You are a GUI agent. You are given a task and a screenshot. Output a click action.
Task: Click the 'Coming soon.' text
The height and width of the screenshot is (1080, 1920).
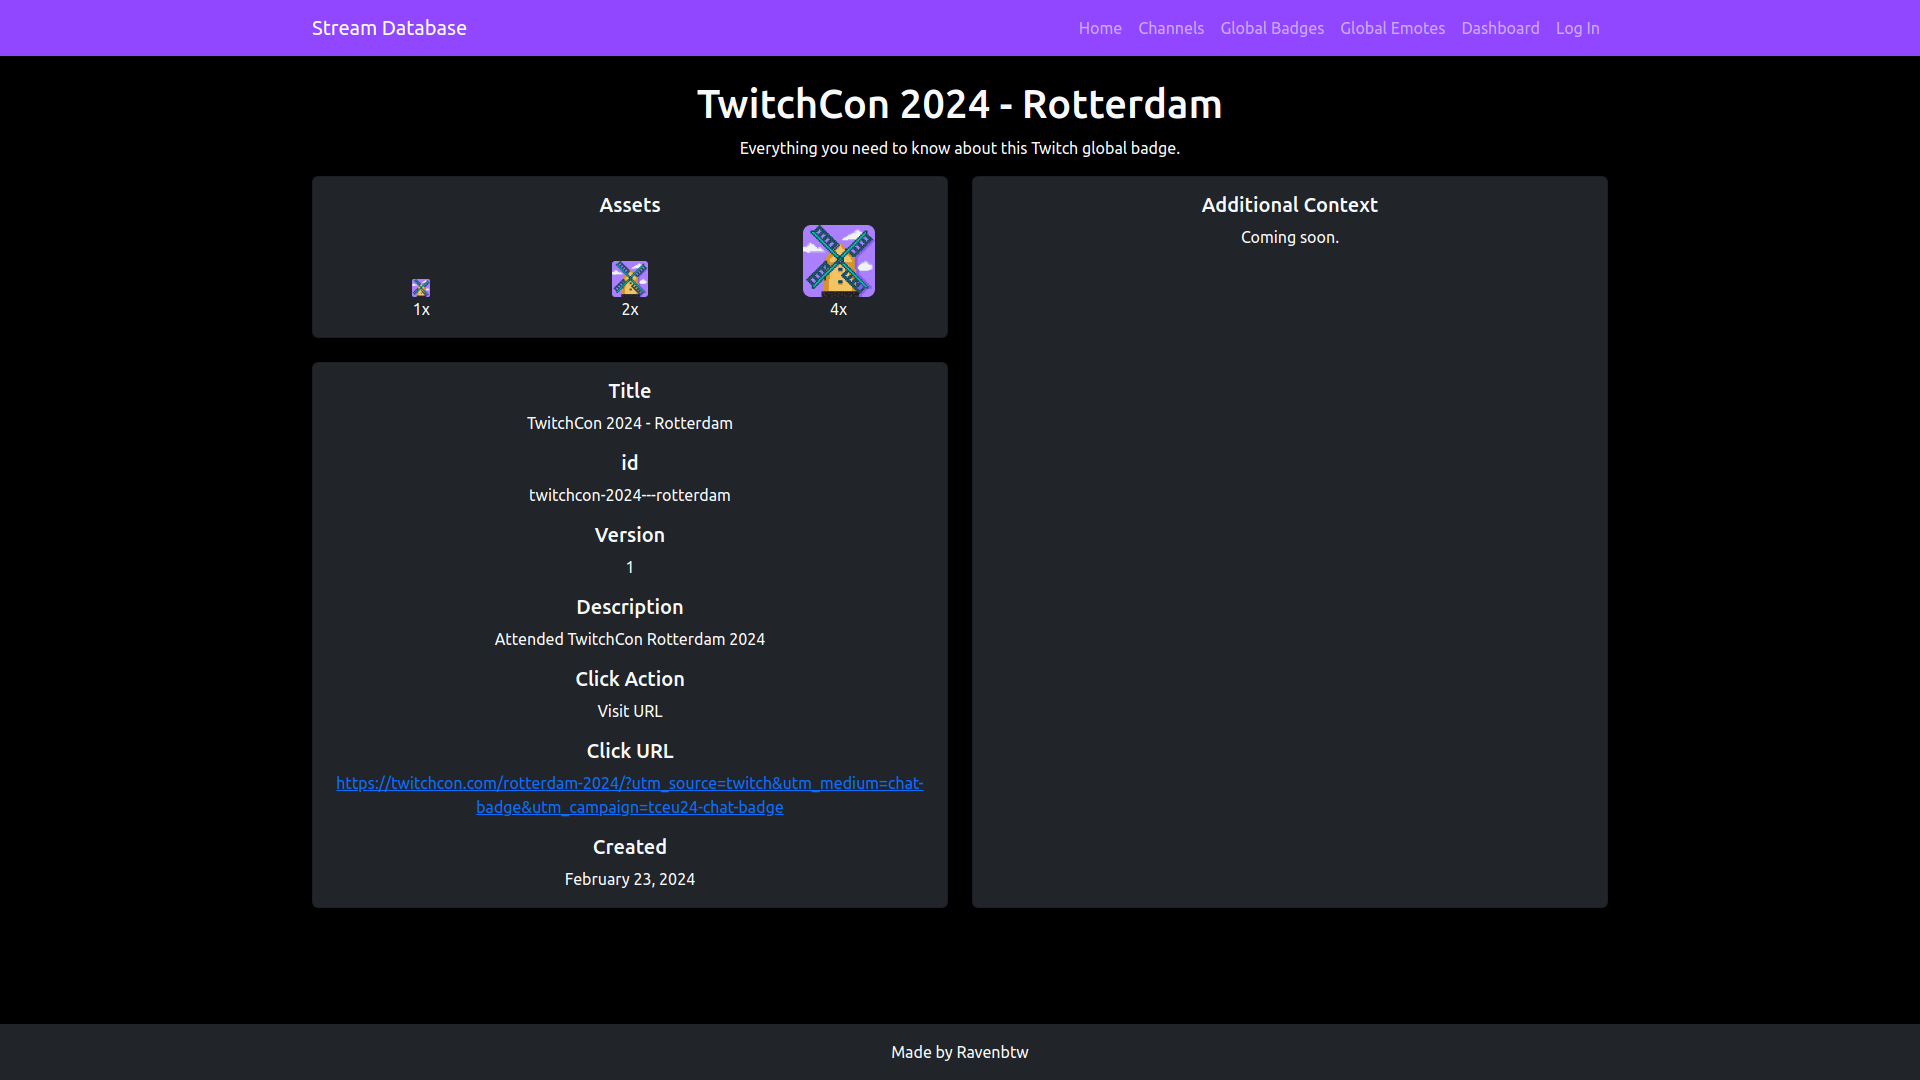coord(1290,237)
